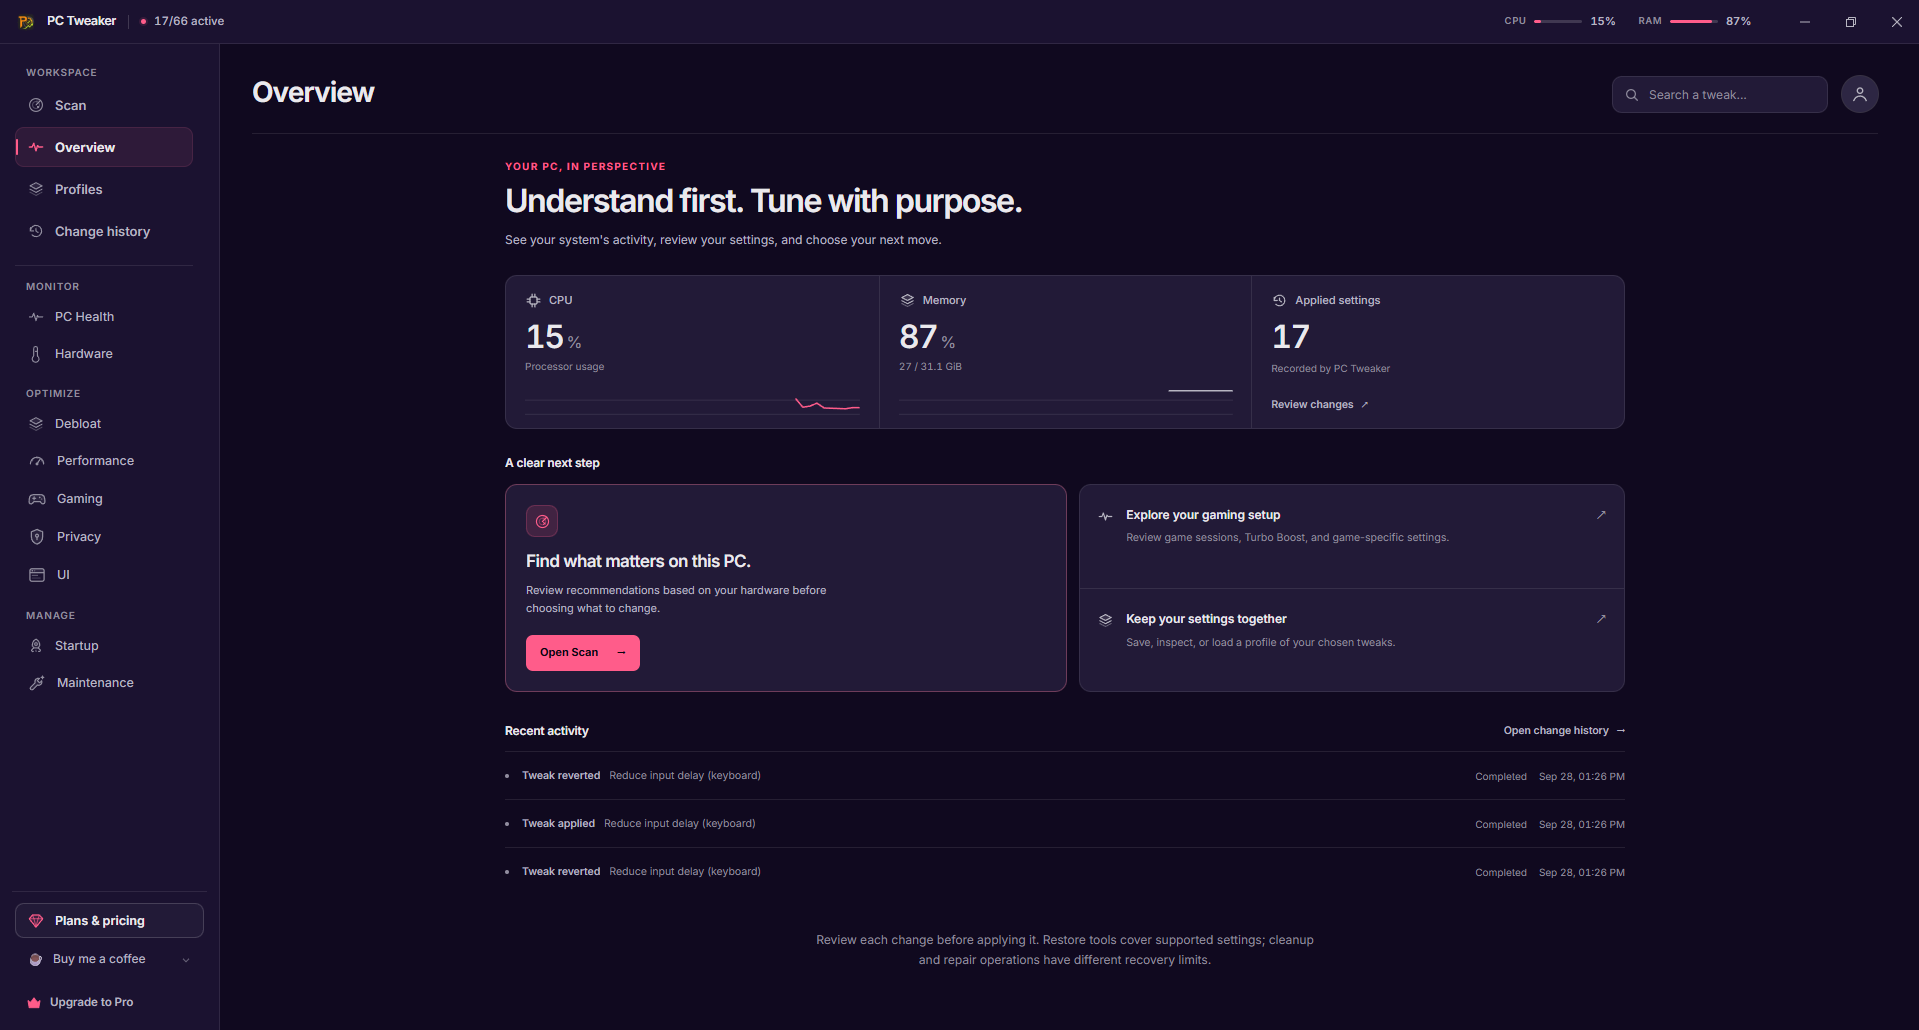Viewport: 1919px width, 1030px height.
Task: Open change history link
Action: pos(1564,731)
